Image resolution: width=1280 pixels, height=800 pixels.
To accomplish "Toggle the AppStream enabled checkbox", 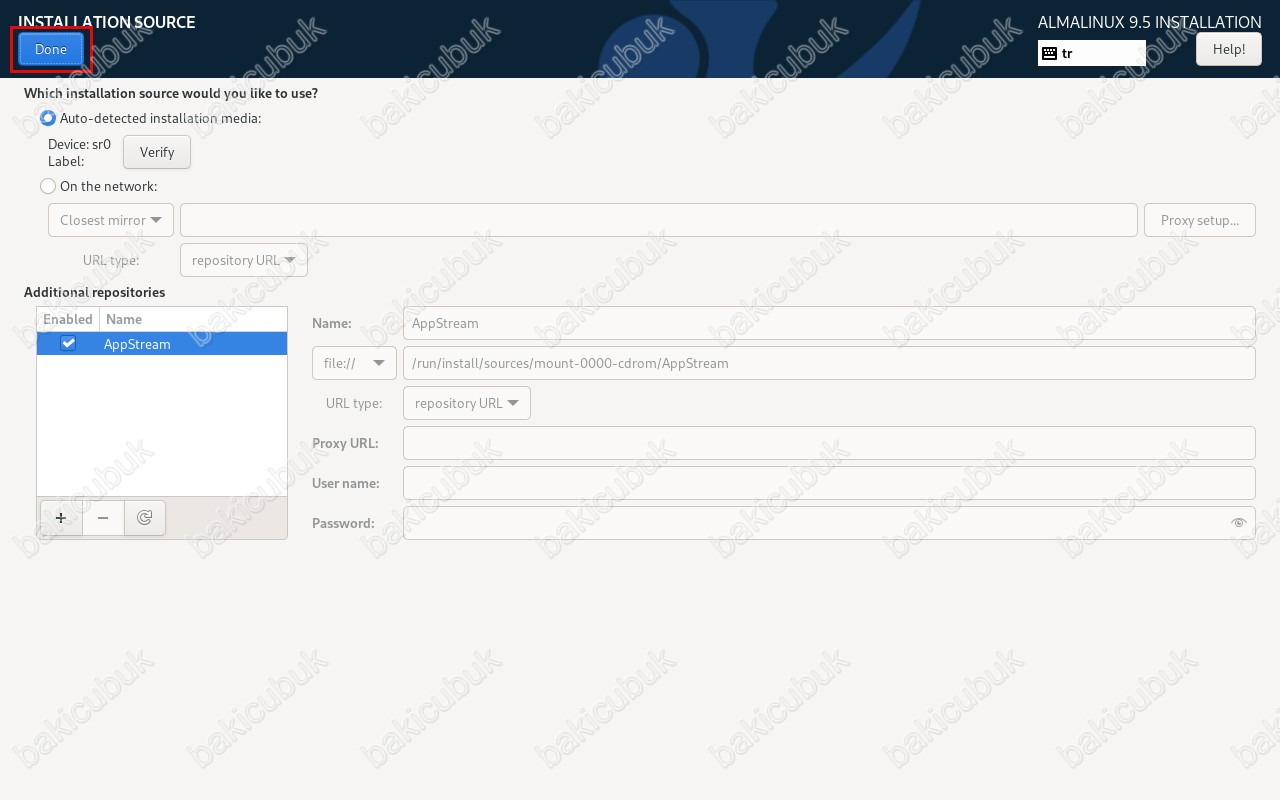I will (x=68, y=343).
